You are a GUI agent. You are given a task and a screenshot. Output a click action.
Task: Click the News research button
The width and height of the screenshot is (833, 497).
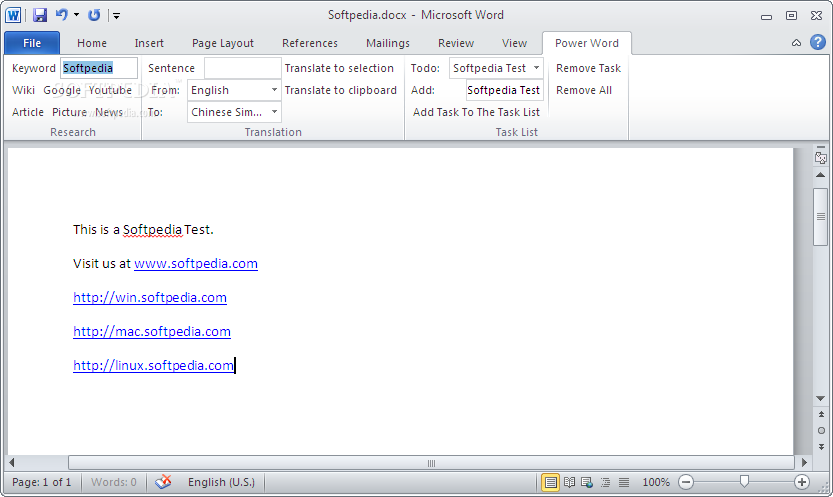[x=109, y=112]
